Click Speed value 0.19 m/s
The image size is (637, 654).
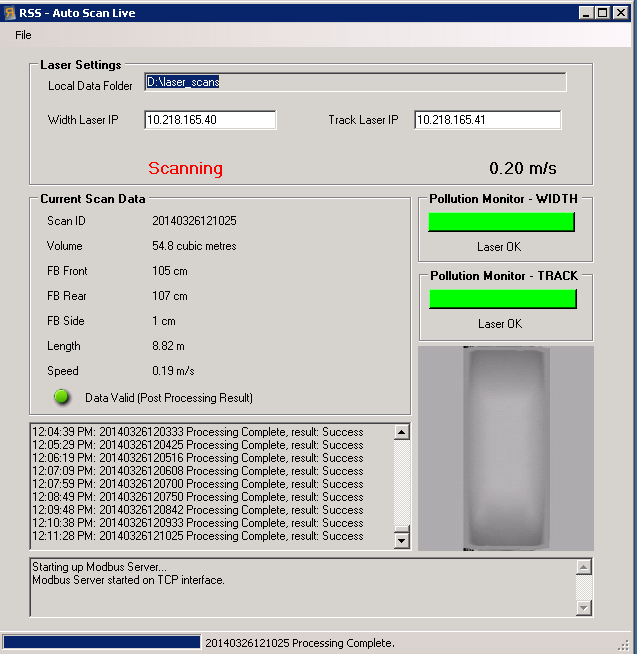173,371
